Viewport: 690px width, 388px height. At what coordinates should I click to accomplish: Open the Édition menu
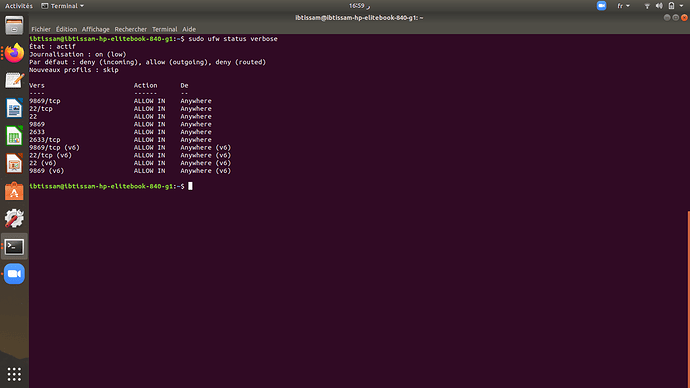coord(66,29)
